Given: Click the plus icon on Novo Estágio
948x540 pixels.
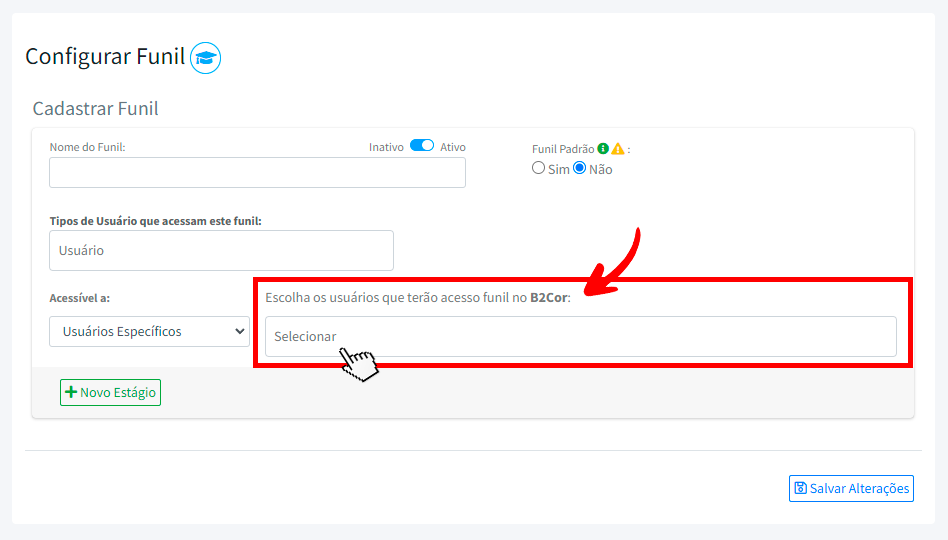Looking at the screenshot, I should point(71,393).
